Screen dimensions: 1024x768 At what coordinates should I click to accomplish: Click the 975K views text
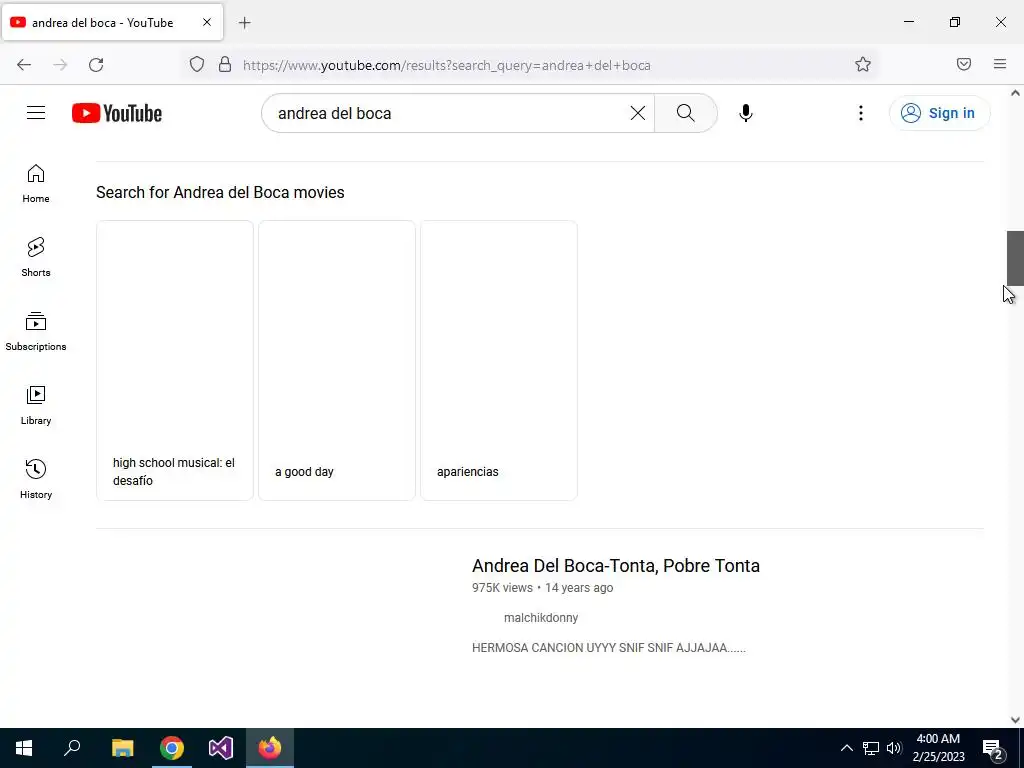click(x=502, y=588)
